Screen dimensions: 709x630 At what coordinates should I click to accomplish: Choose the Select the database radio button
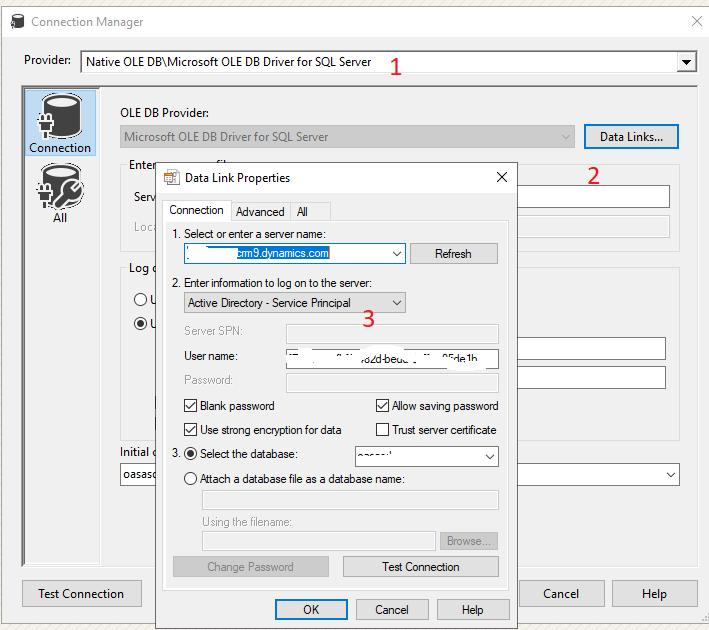coord(190,454)
